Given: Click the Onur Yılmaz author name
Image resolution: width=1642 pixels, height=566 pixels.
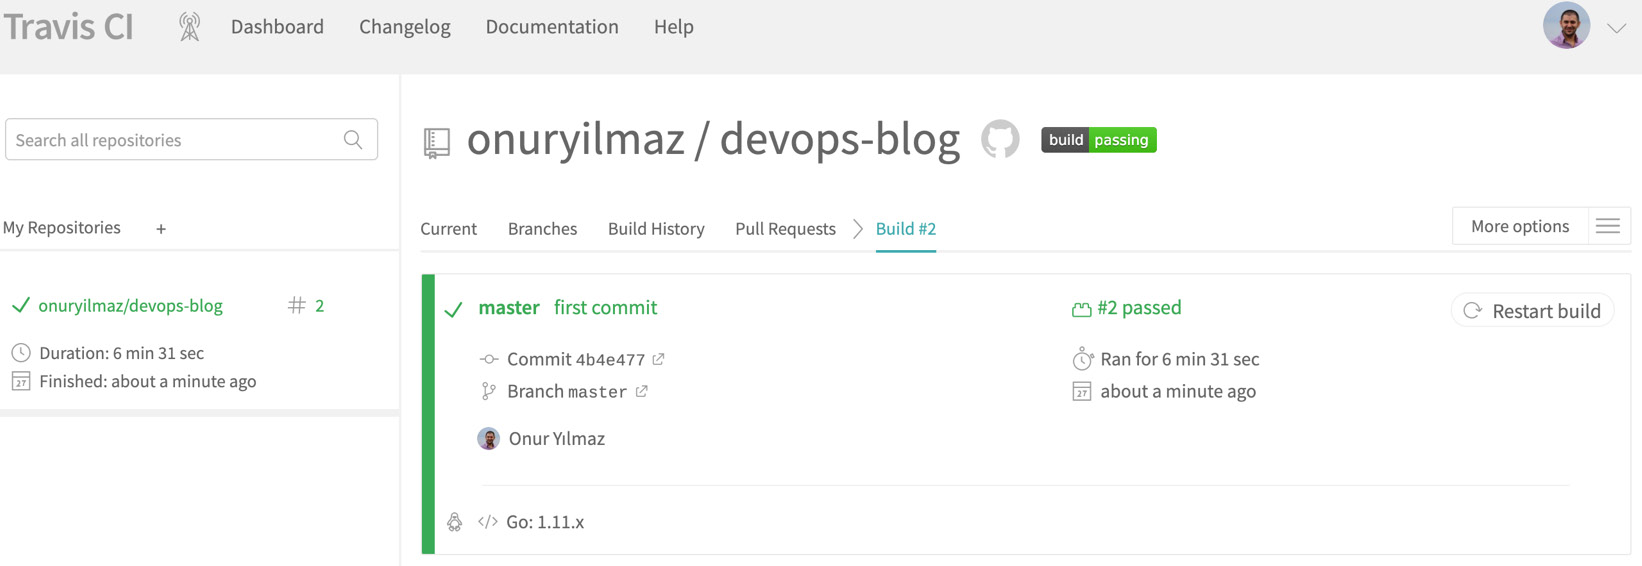Looking at the screenshot, I should (557, 439).
